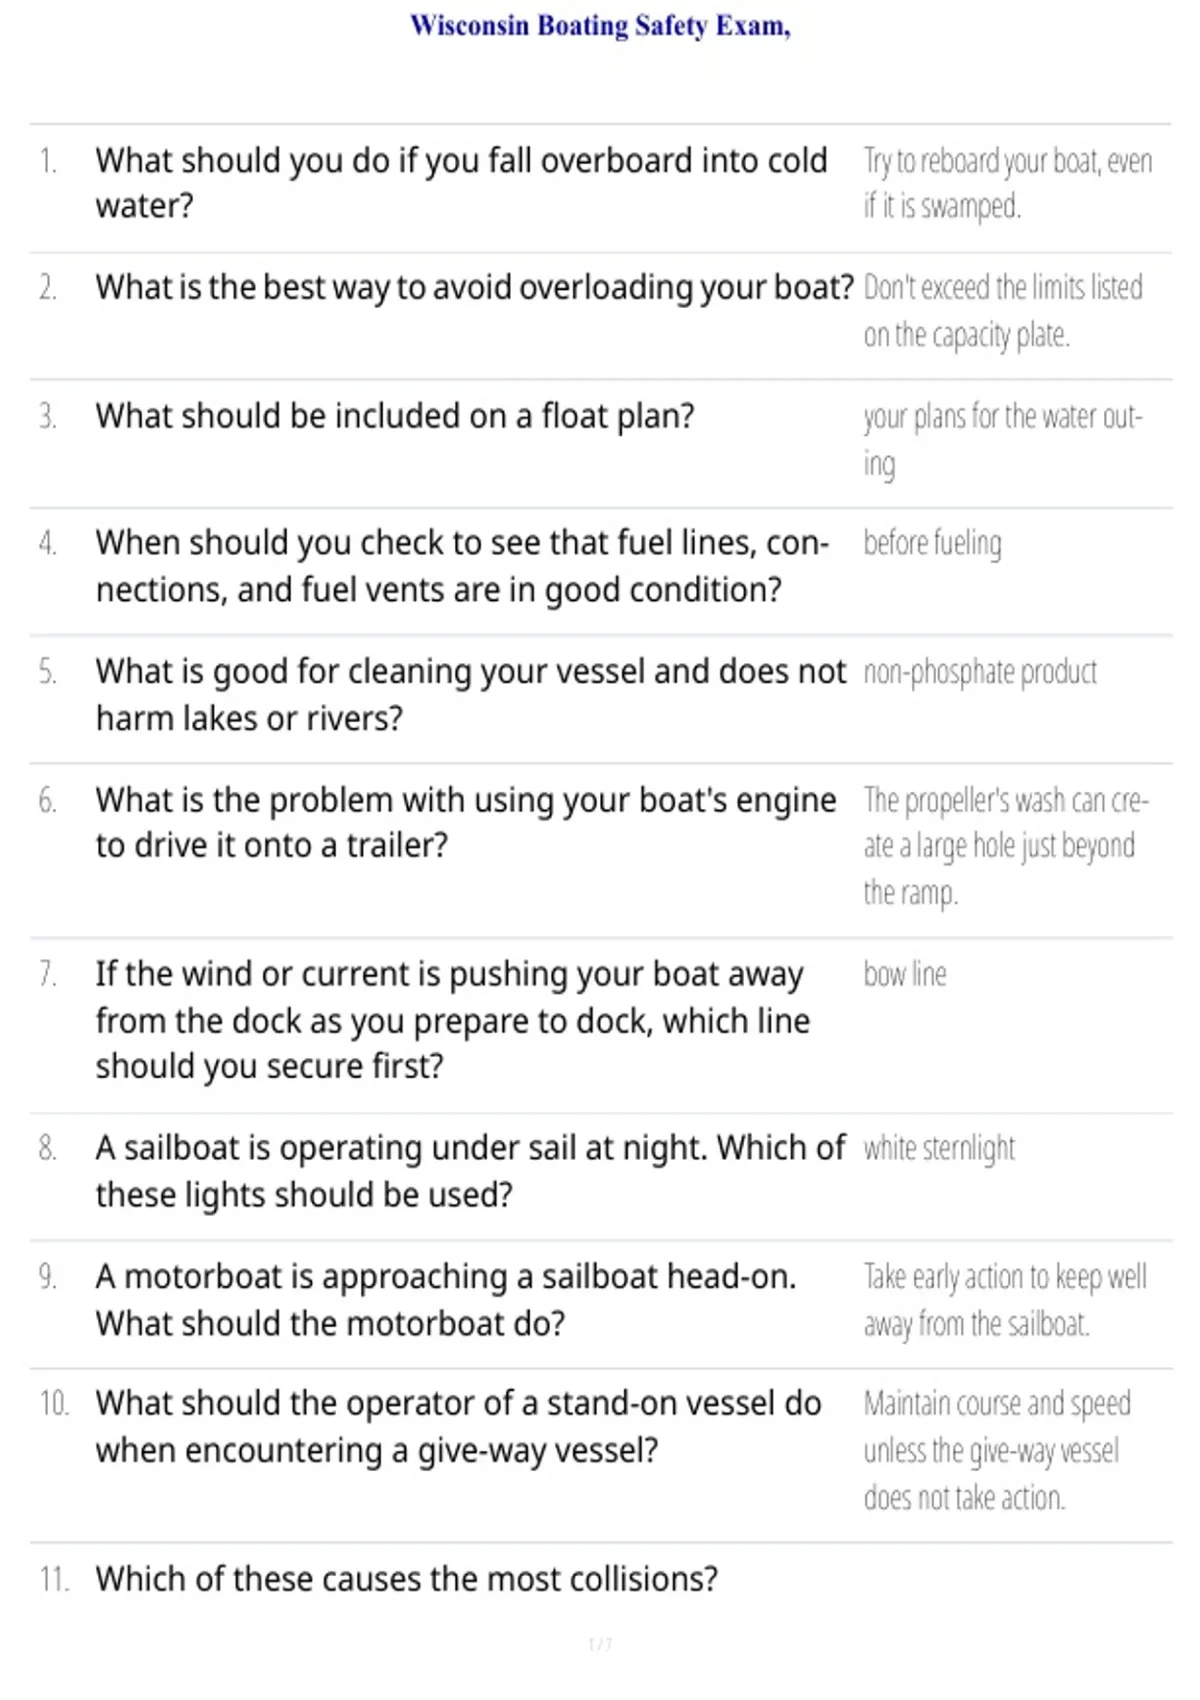Select question 1 about falling overboard
The width and height of the screenshot is (1200, 1700).
[461, 183]
